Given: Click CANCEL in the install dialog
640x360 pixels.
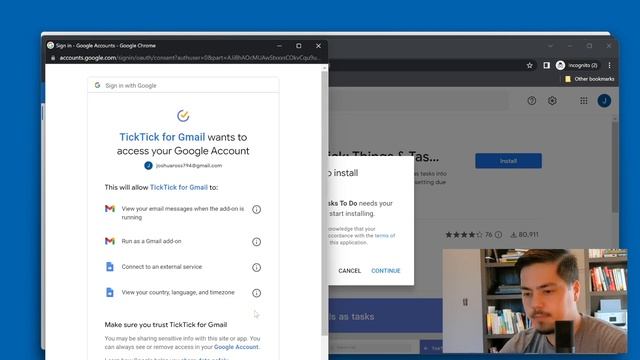Looking at the screenshot, I should point(349,271).
